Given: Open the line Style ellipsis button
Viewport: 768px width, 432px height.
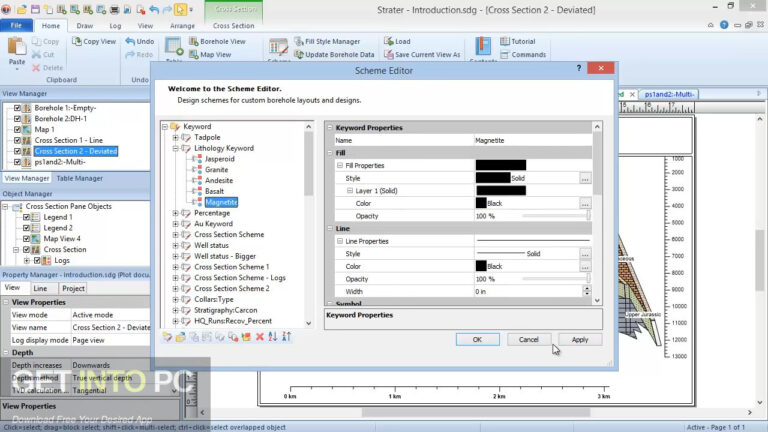Looking at the screenshot, I should (x=585, y=254).
